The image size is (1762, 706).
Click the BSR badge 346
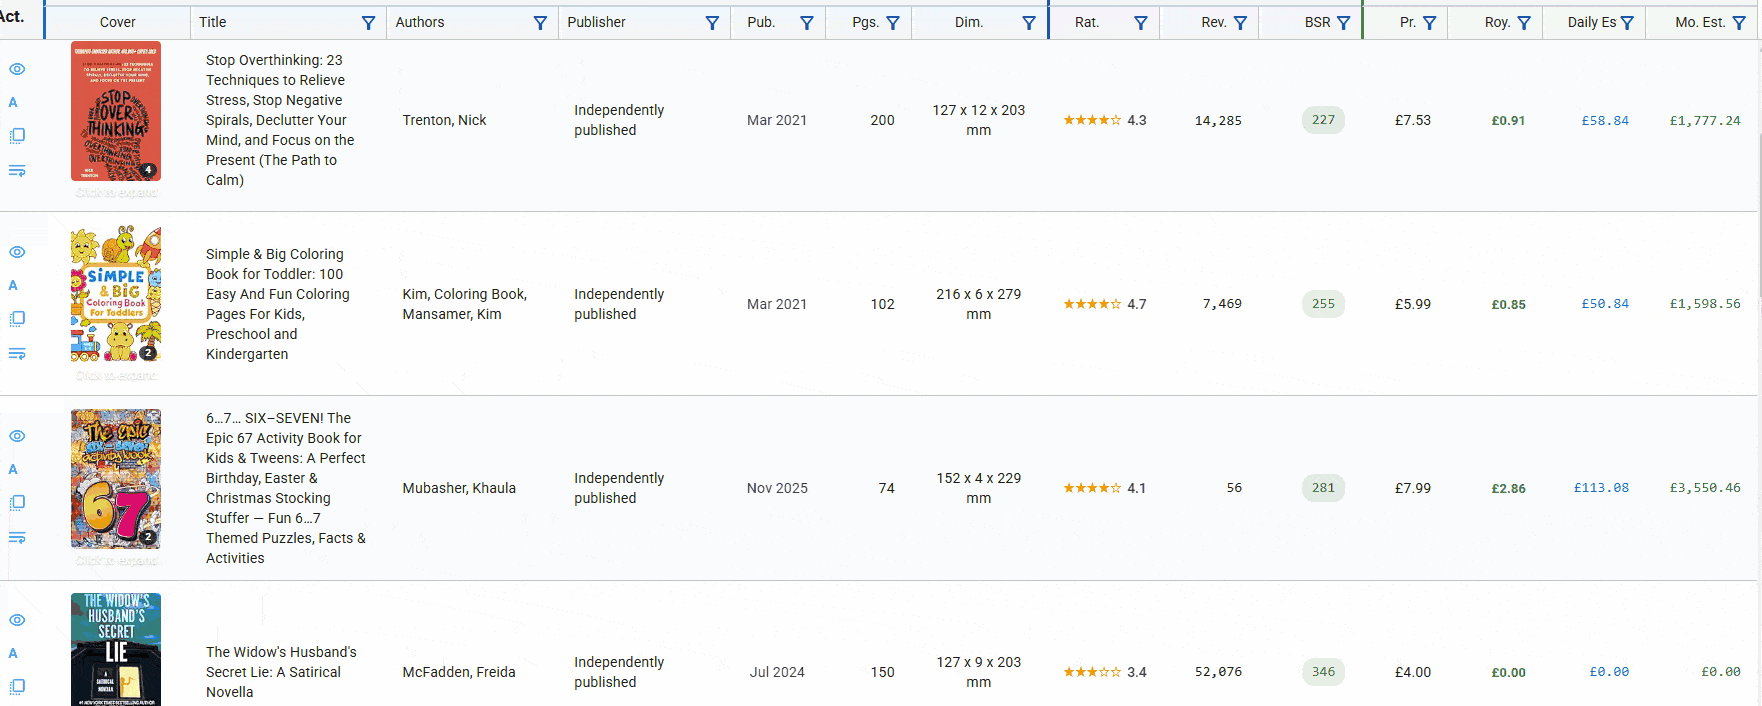[1323, 672]
